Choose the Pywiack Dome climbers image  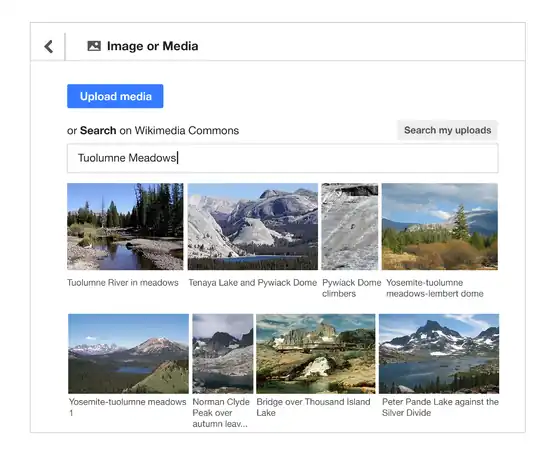point(350,226)
